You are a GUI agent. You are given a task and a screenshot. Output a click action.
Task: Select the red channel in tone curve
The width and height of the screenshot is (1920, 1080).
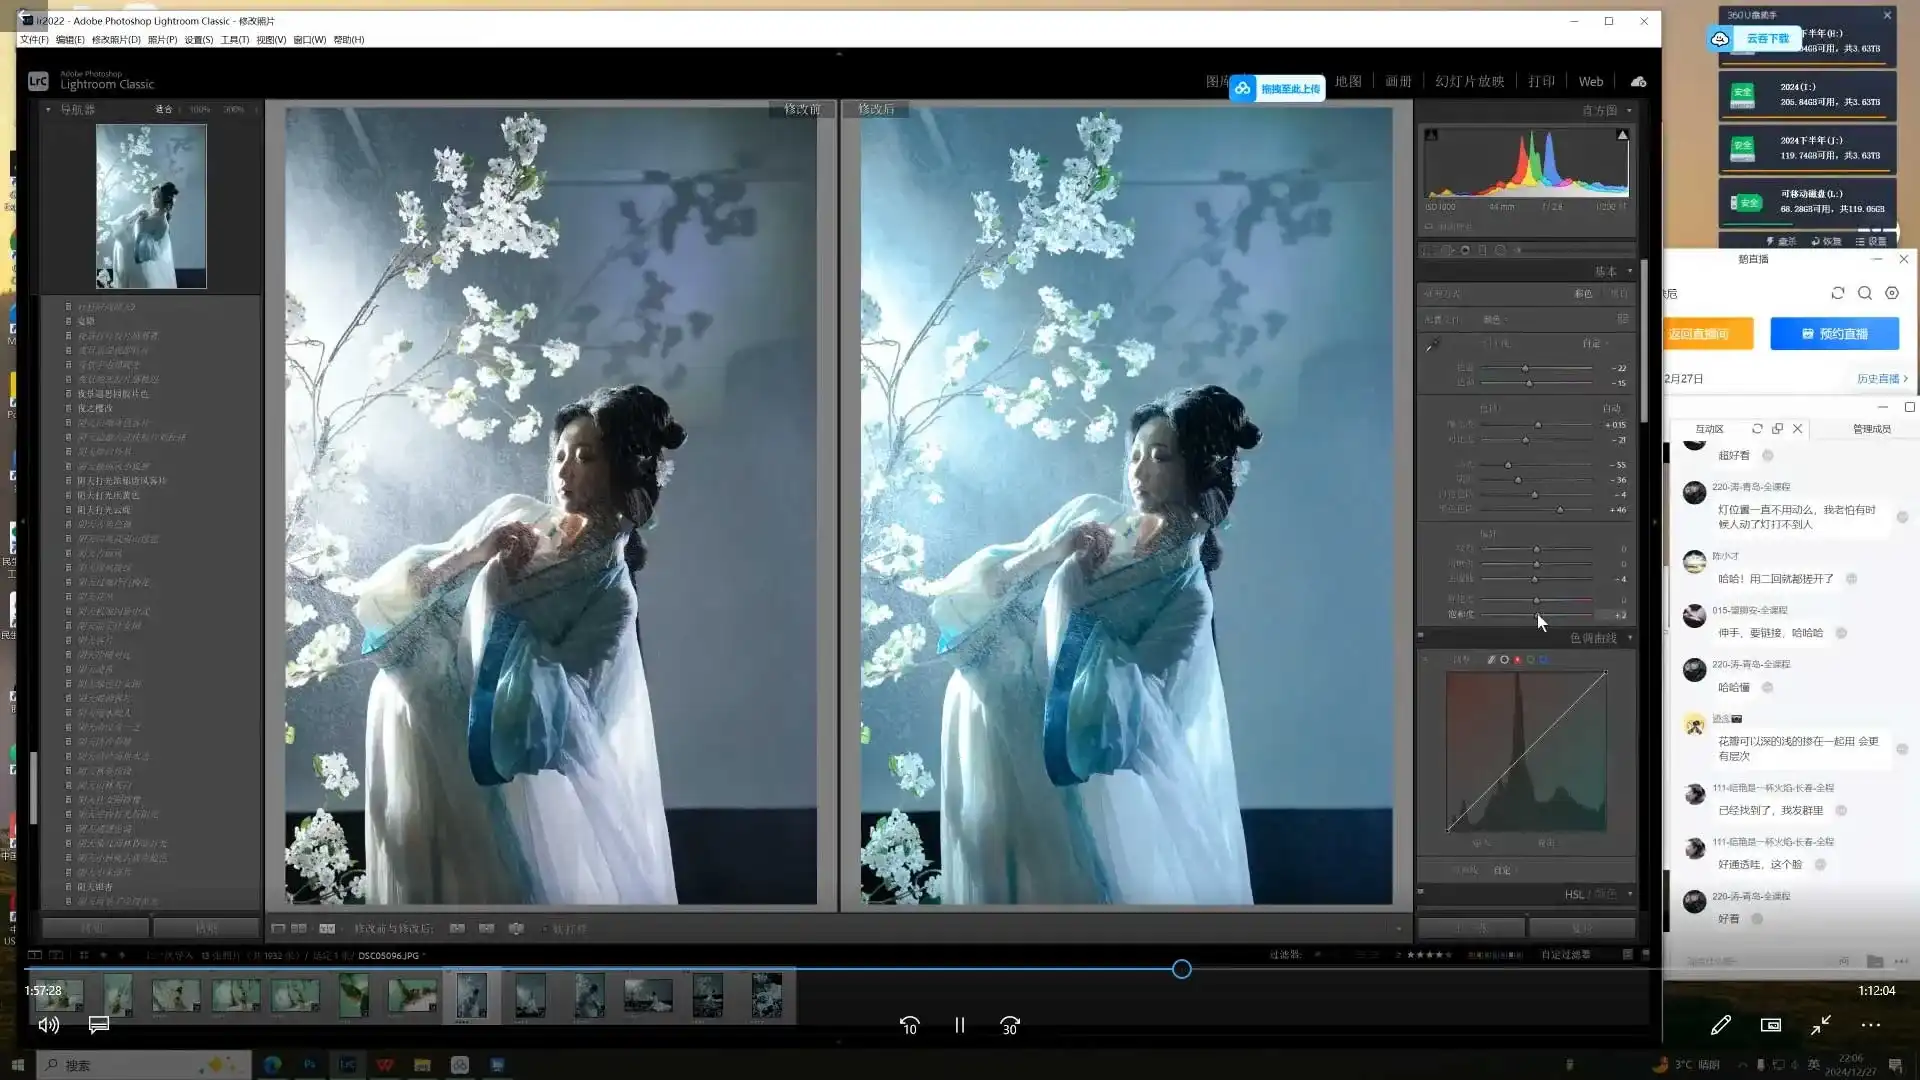coord(1517,660)
